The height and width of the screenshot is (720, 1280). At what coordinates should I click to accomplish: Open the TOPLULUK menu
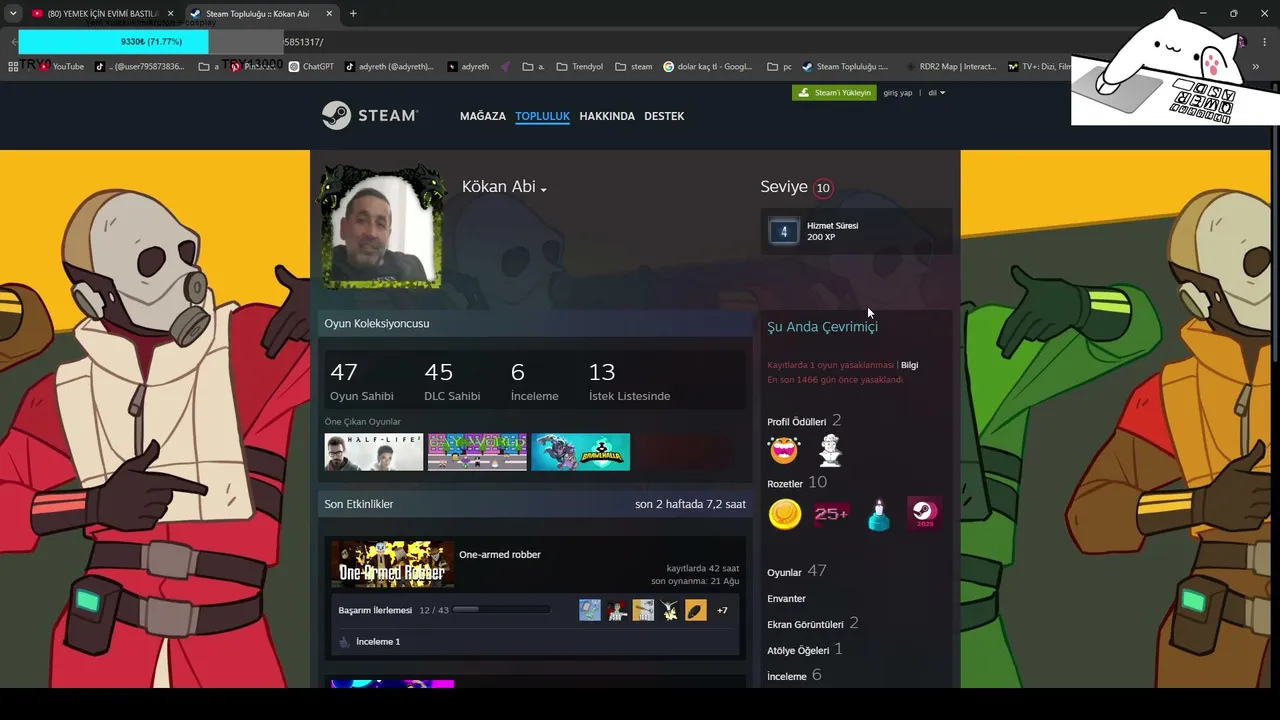pyautogui.click(x=542, y=116)
